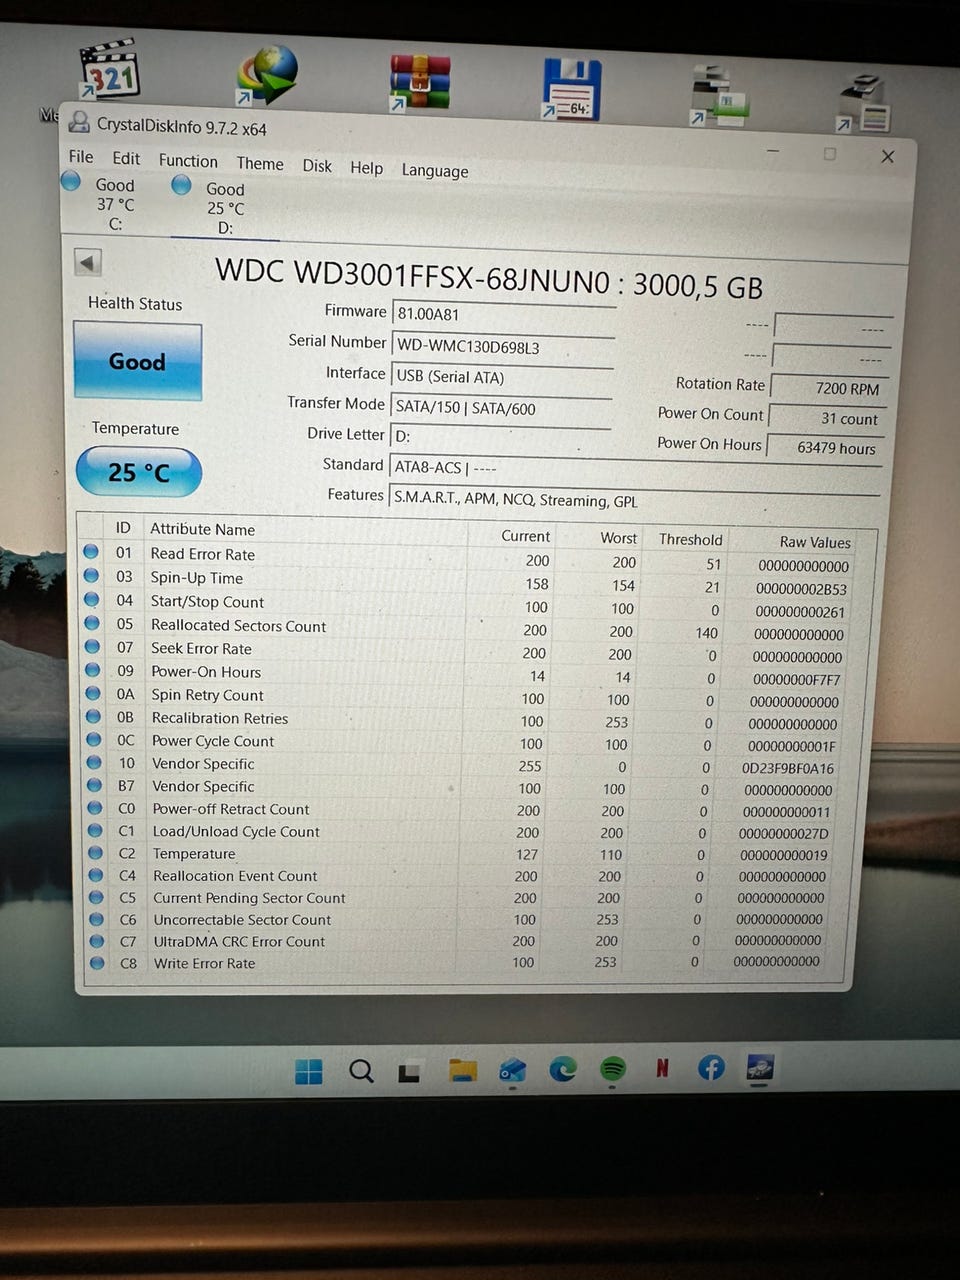The height and width of the screenshot is (1280, 960).
Task: Click status circle of Write Error Rate row
Action: (x=97, y=963)
